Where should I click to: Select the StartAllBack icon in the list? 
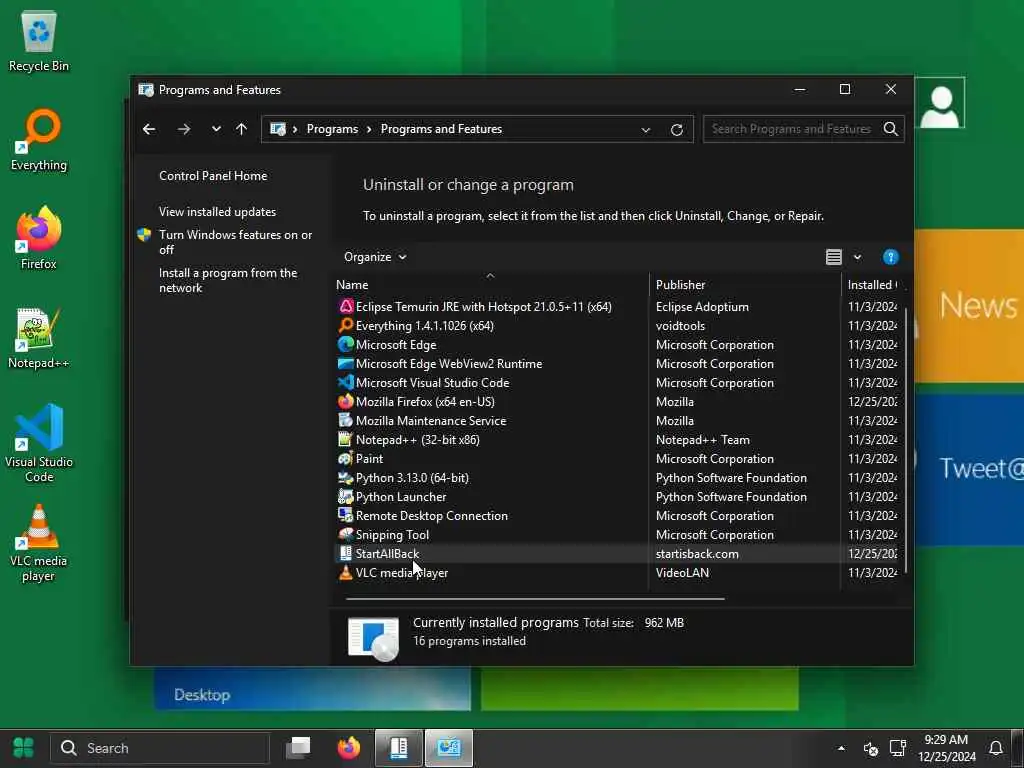[x=345, y=553]
